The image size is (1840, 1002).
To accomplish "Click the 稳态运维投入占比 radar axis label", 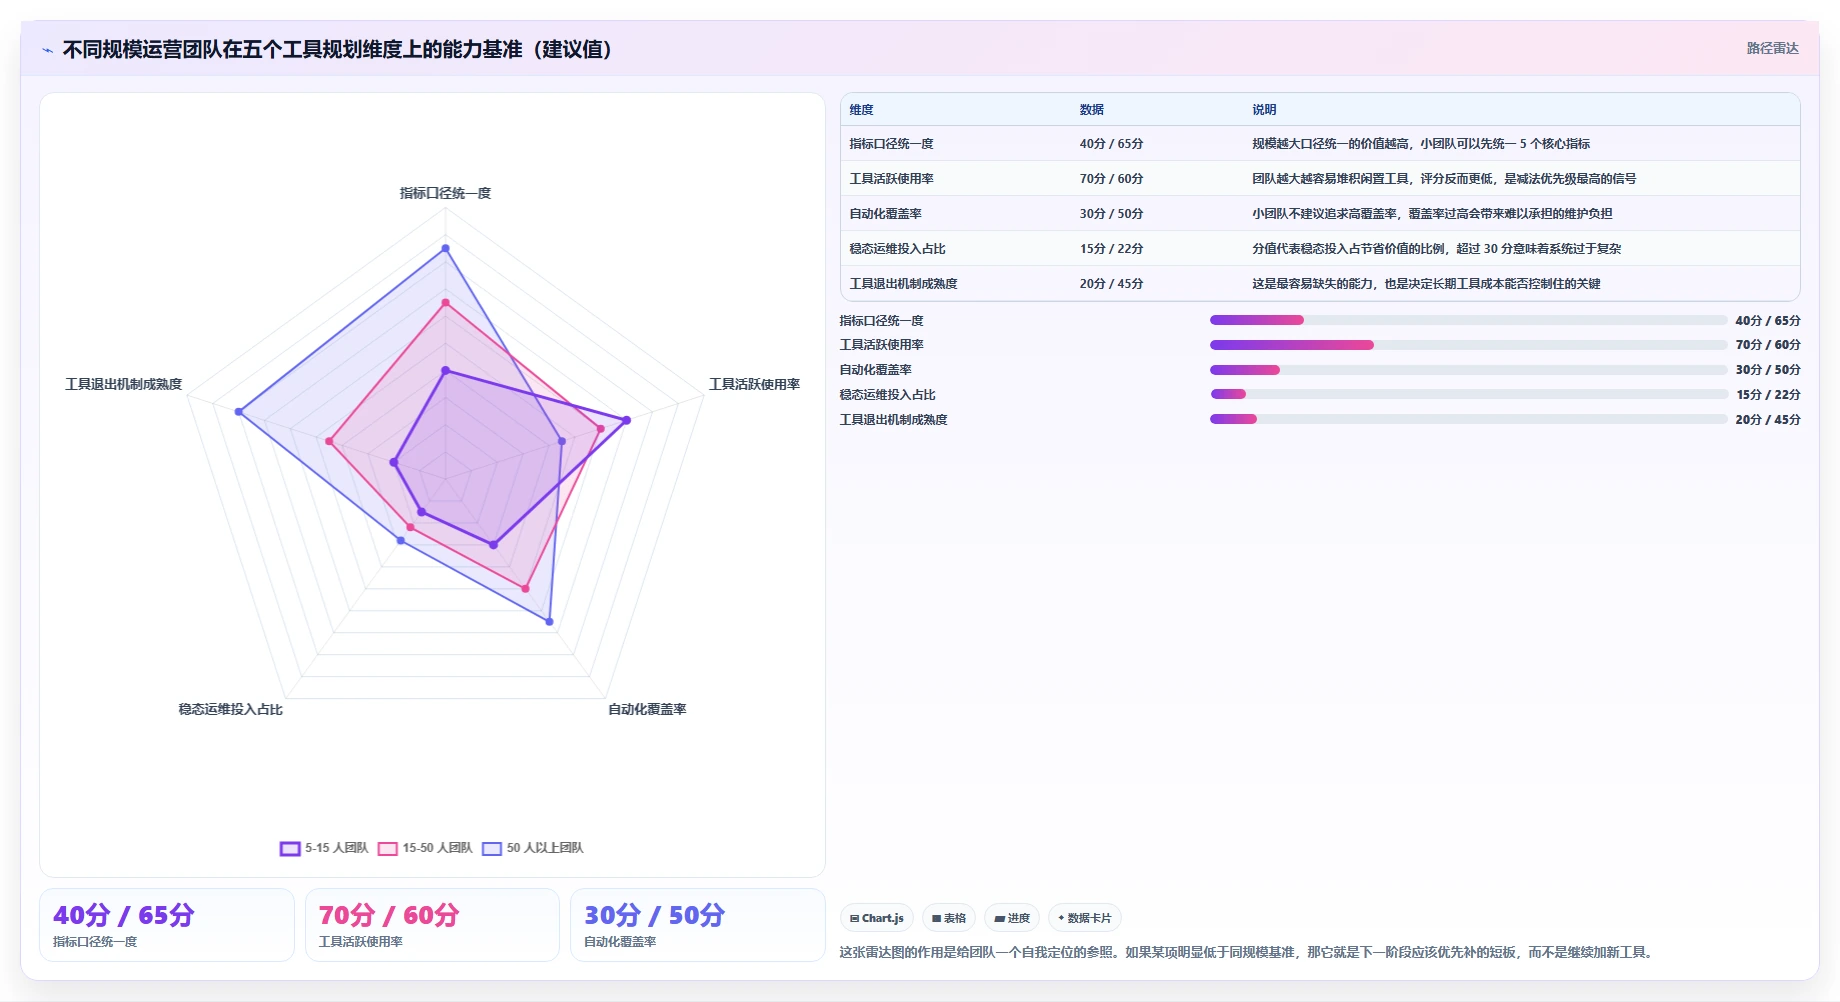I will click(230, 709).
